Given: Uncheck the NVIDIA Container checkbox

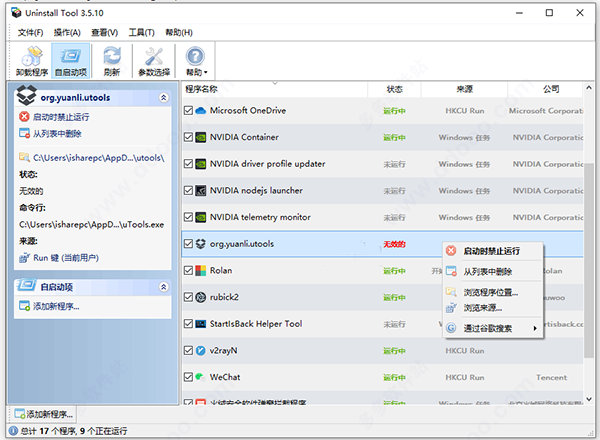Looking at the screenshot, I should click(188, 137).
